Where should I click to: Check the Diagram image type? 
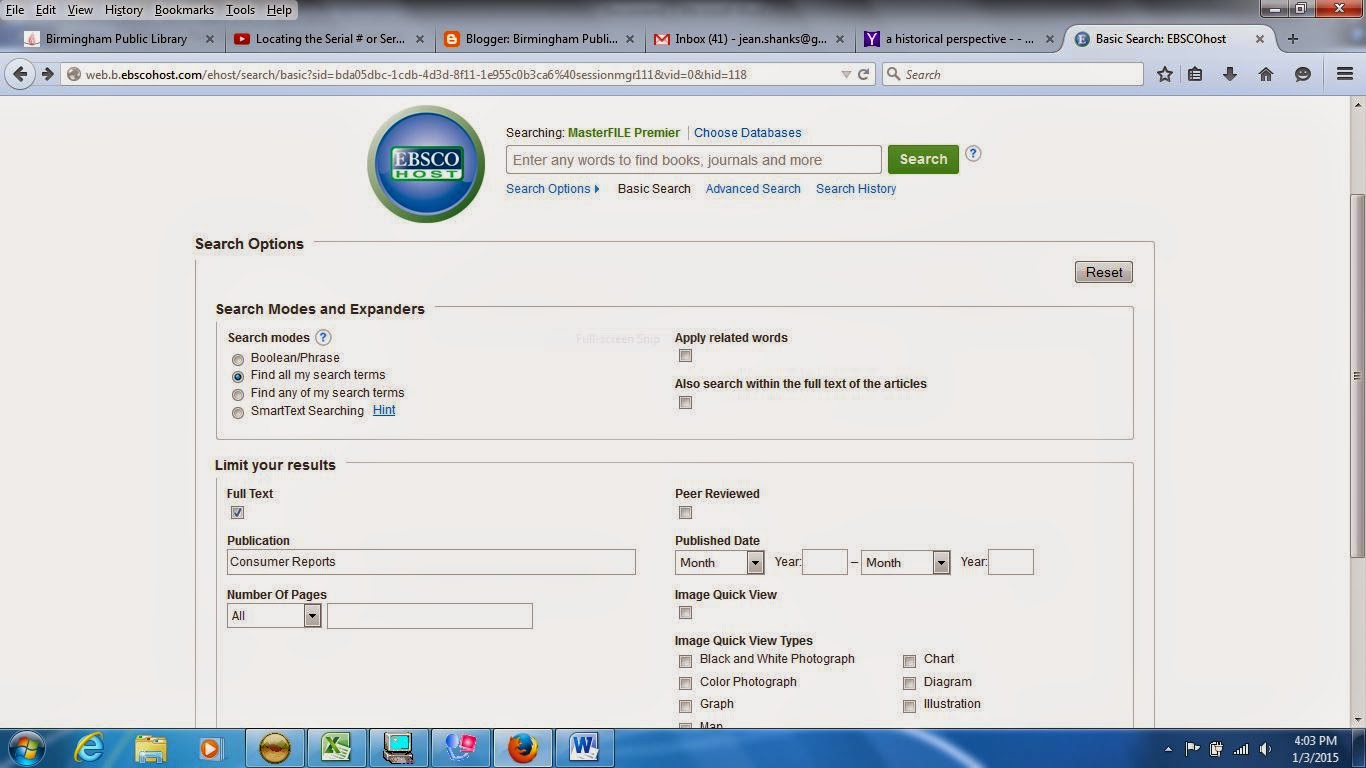pos(909,684)
